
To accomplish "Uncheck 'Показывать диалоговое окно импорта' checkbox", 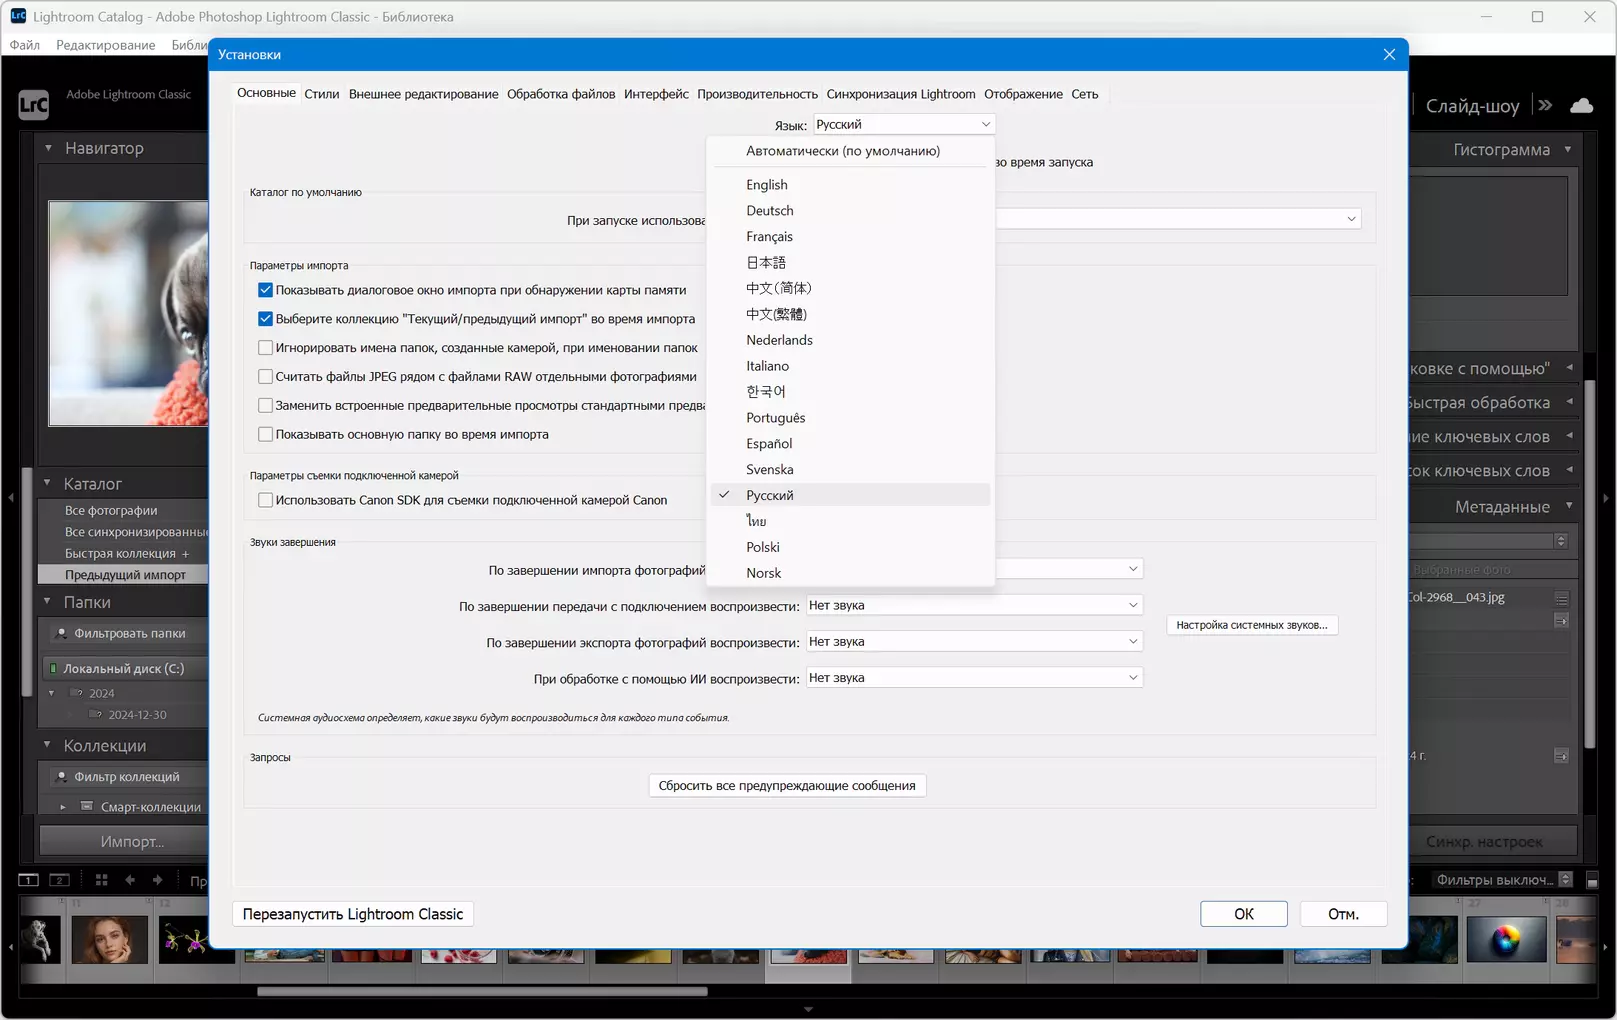I will [265, 290].
